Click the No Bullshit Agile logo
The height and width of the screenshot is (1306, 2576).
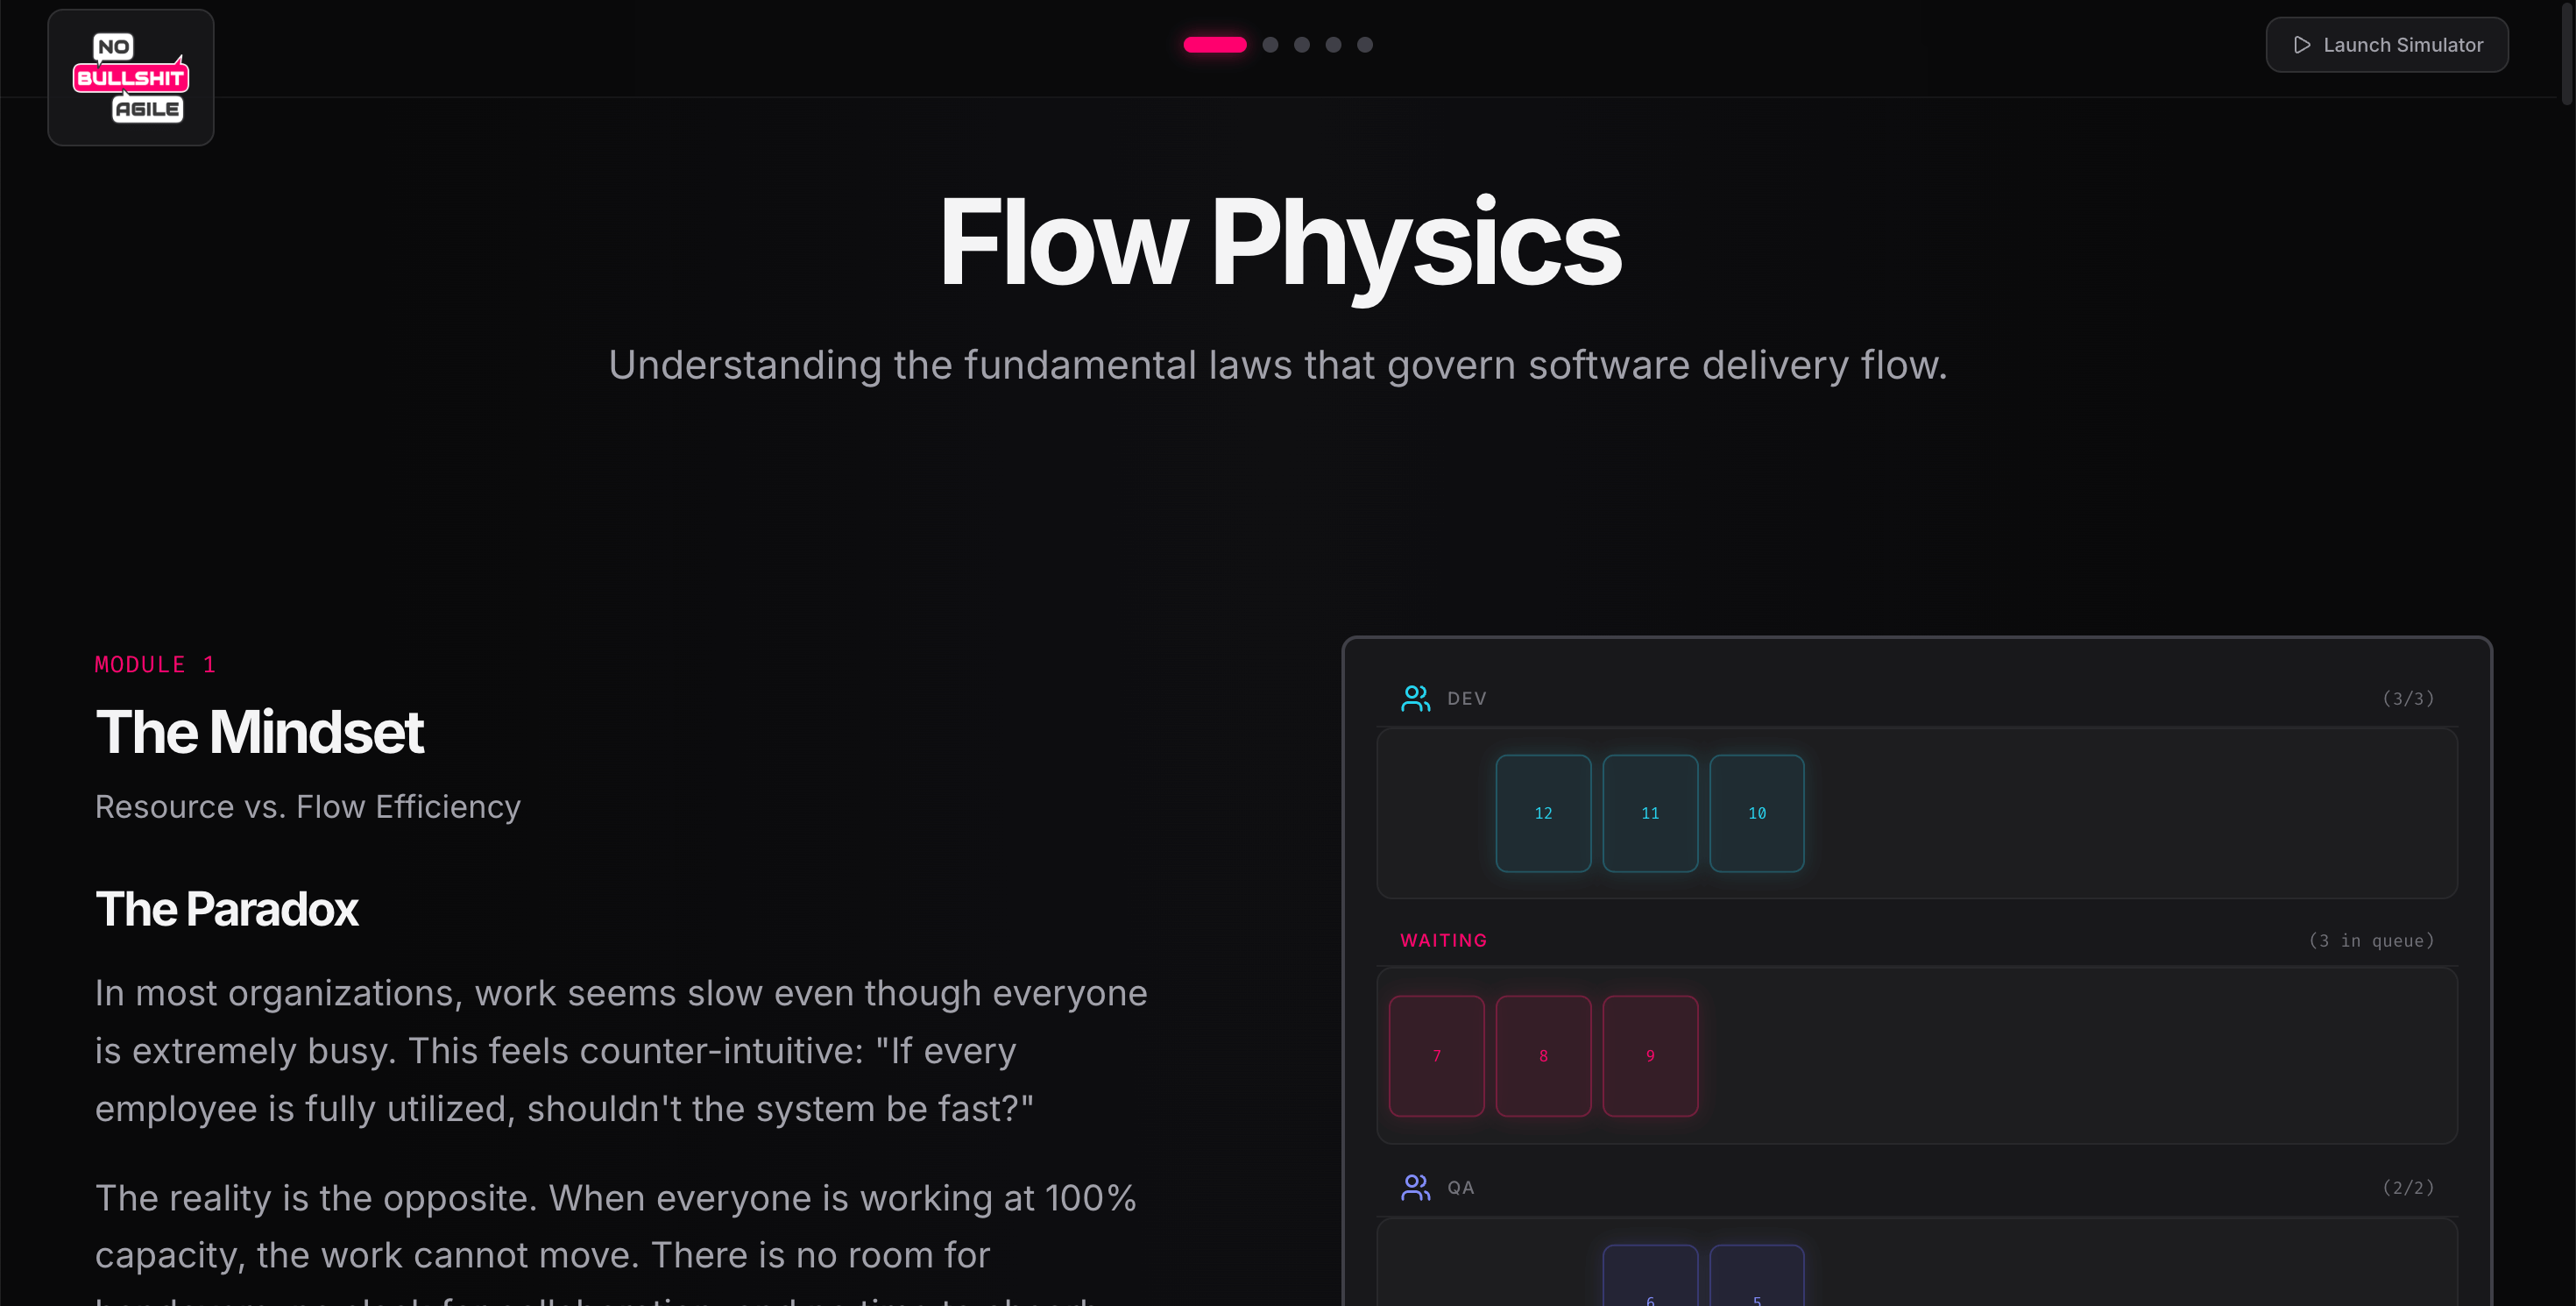[x=130, y=77]
